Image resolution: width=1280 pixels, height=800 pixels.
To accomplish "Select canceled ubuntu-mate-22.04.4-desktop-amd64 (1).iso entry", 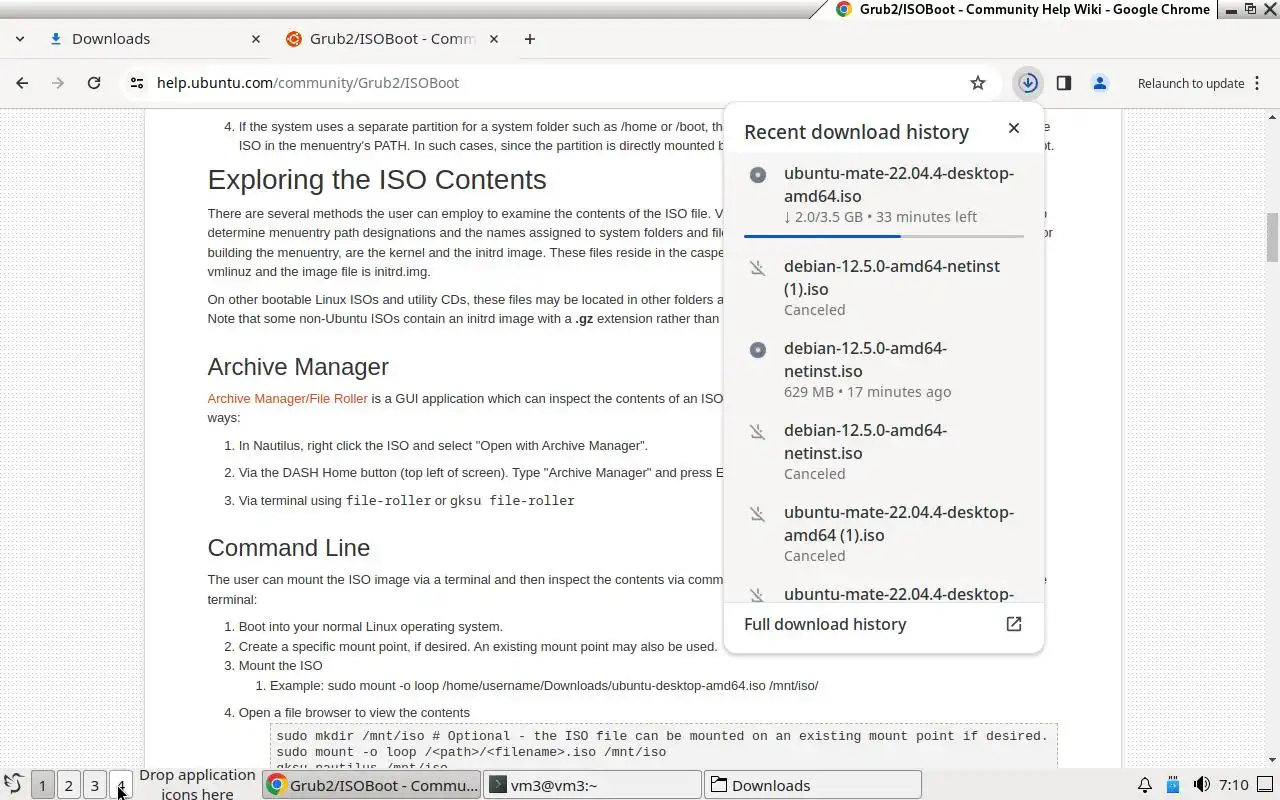I will coord(884,533).
